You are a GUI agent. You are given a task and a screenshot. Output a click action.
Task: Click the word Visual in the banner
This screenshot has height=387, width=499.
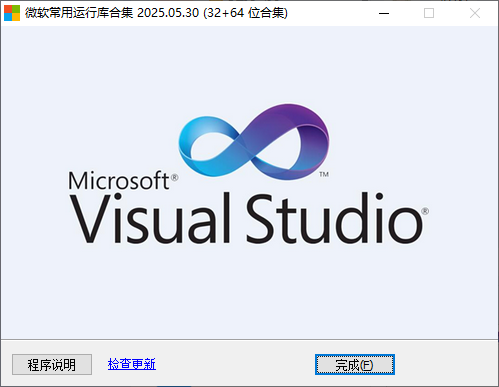[x=150, y=218]
